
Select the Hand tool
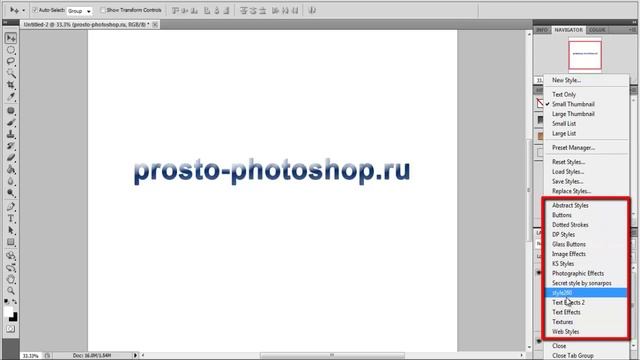point(11,280)
